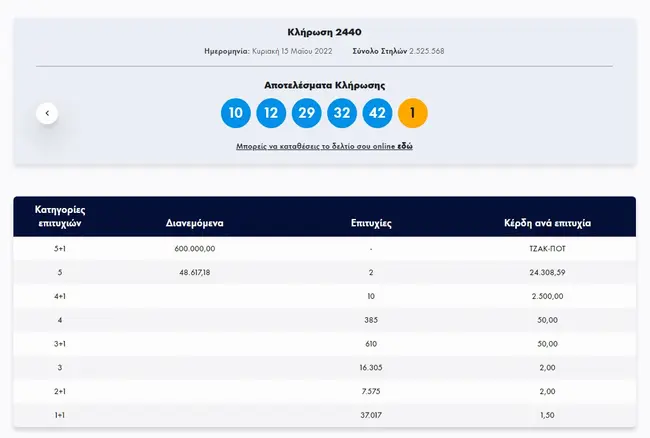Select the Διανεμόμενα column header
Image resolution: width=650 pixels, height=438 pixels.
[194, 223]
